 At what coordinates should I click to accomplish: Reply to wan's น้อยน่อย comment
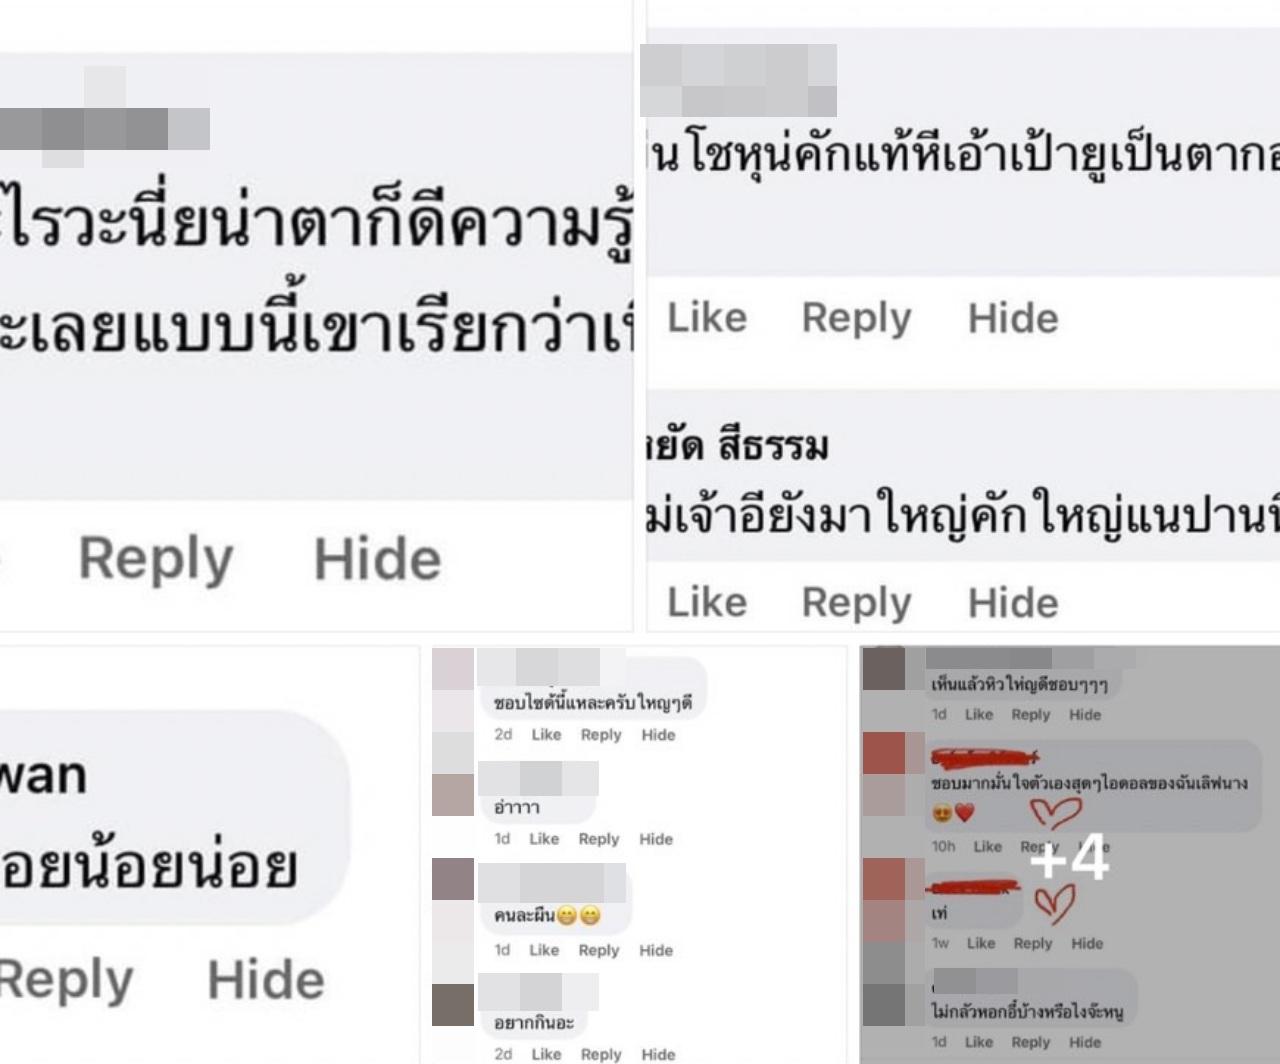64,980
